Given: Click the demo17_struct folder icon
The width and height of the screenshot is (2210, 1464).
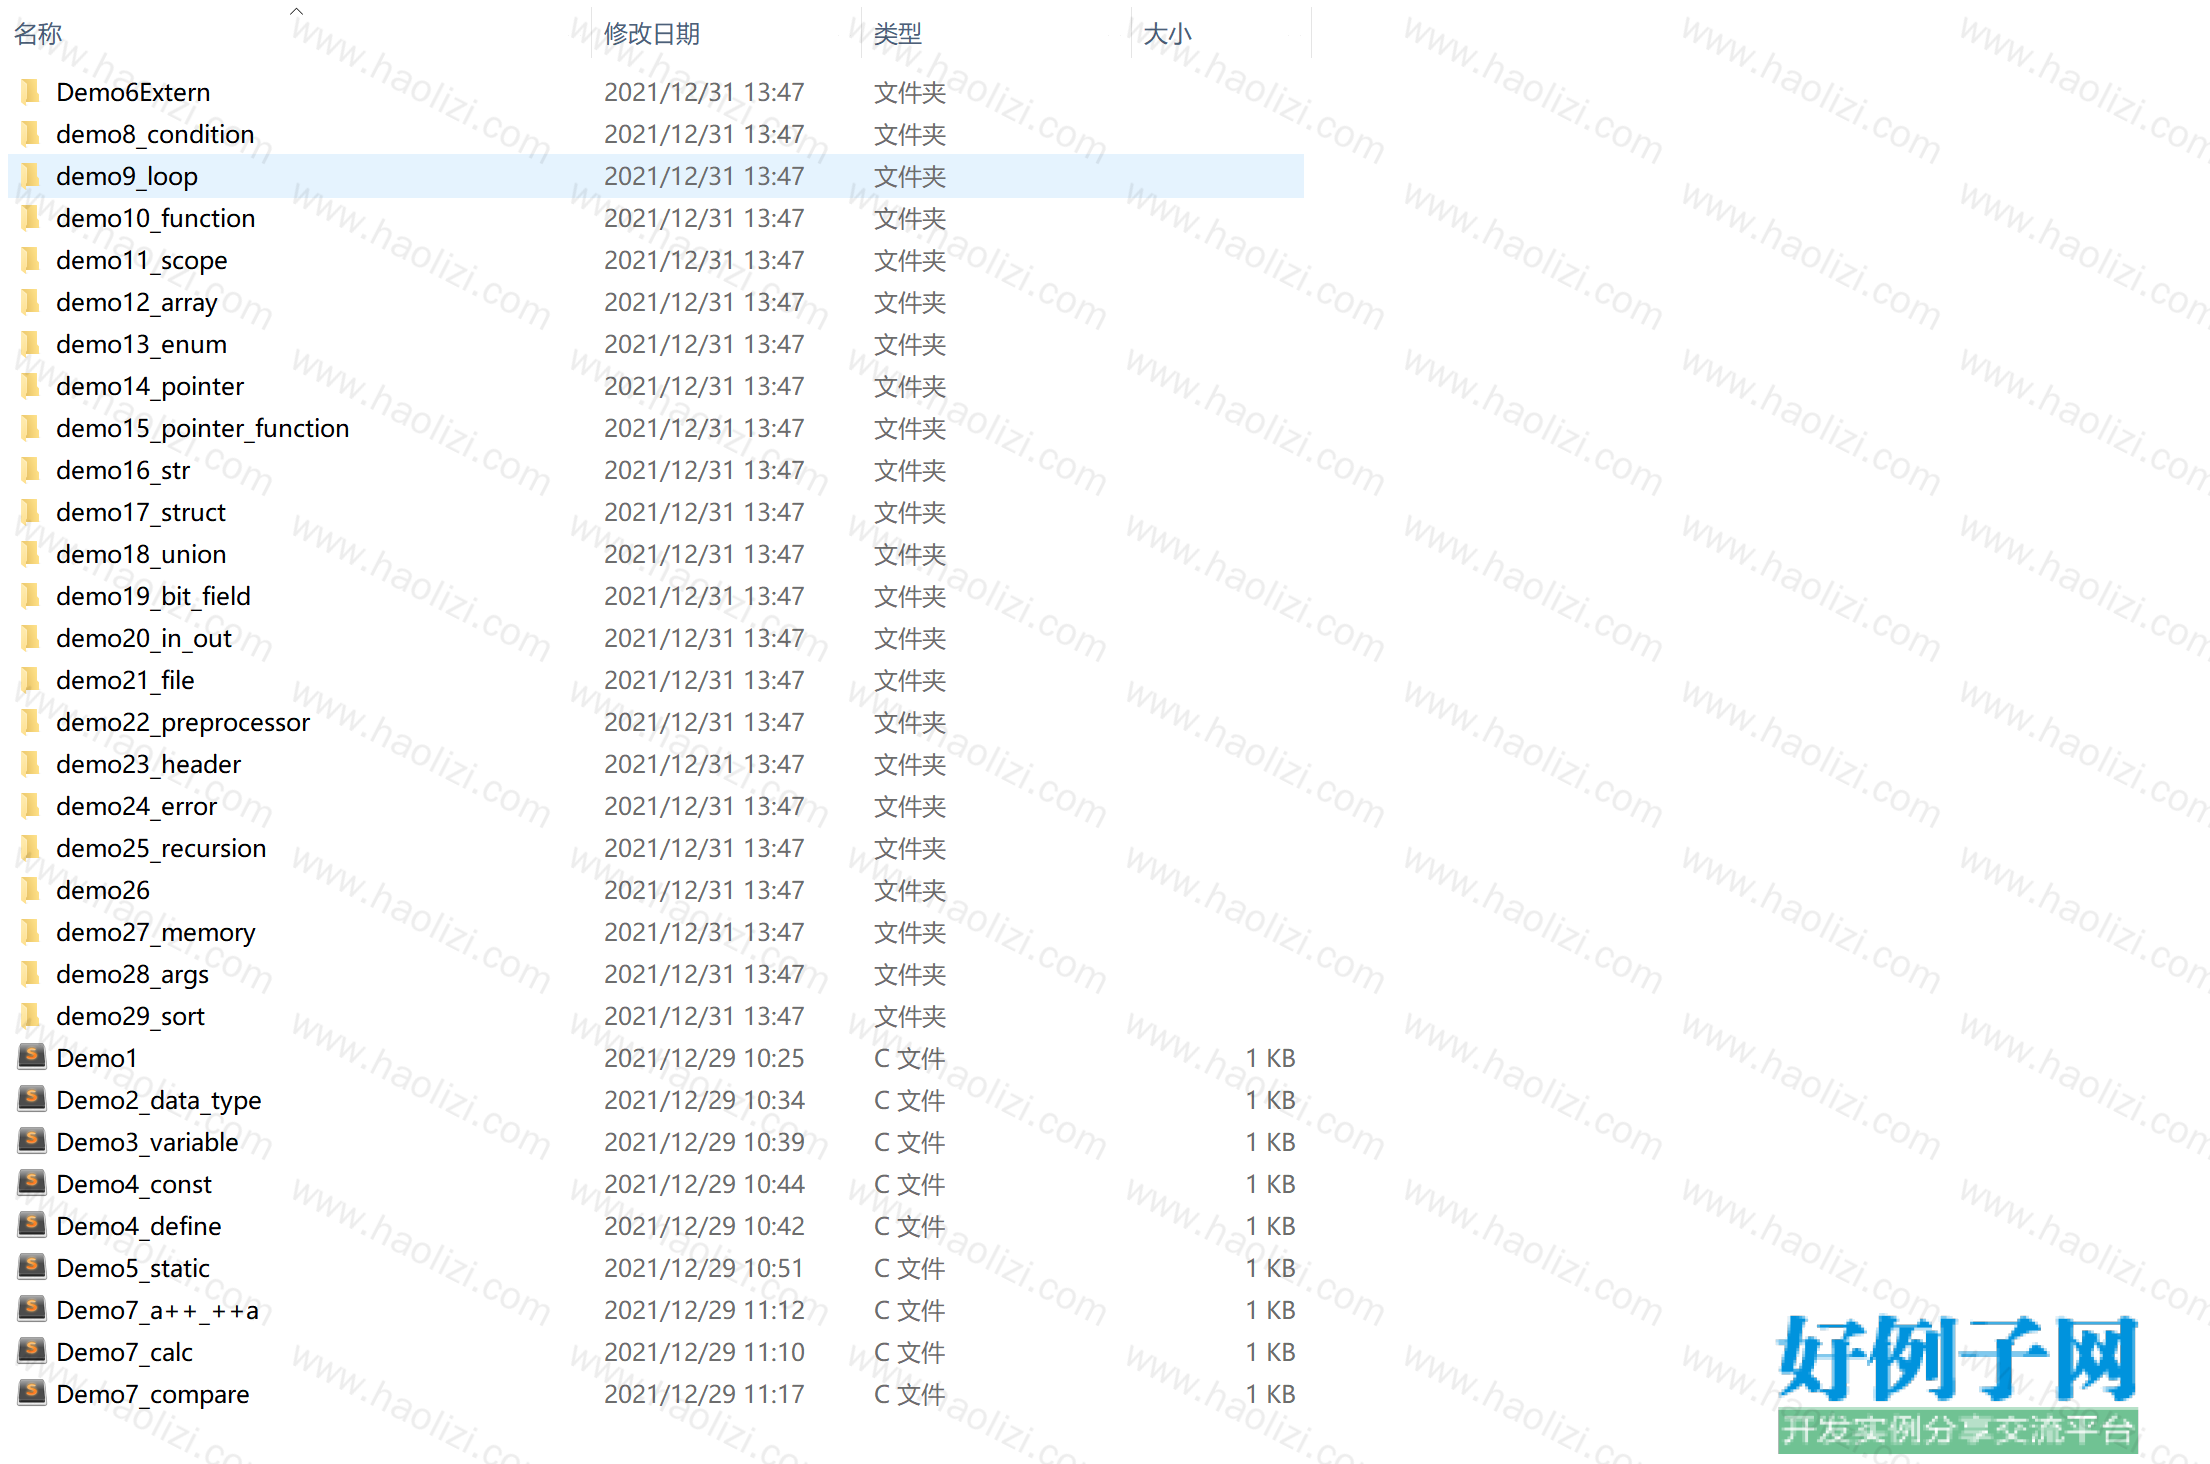Looking at the screenshot, I should point(31,512).
